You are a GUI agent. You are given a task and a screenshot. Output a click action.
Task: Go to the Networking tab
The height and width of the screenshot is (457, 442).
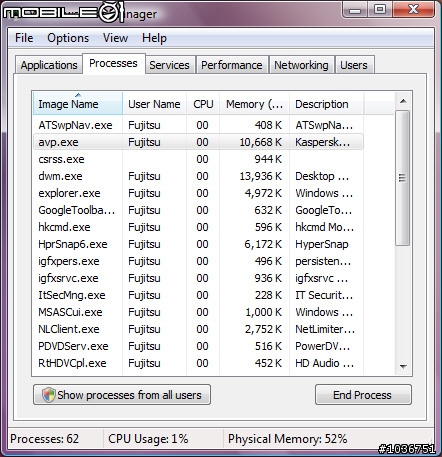(301, 65)
